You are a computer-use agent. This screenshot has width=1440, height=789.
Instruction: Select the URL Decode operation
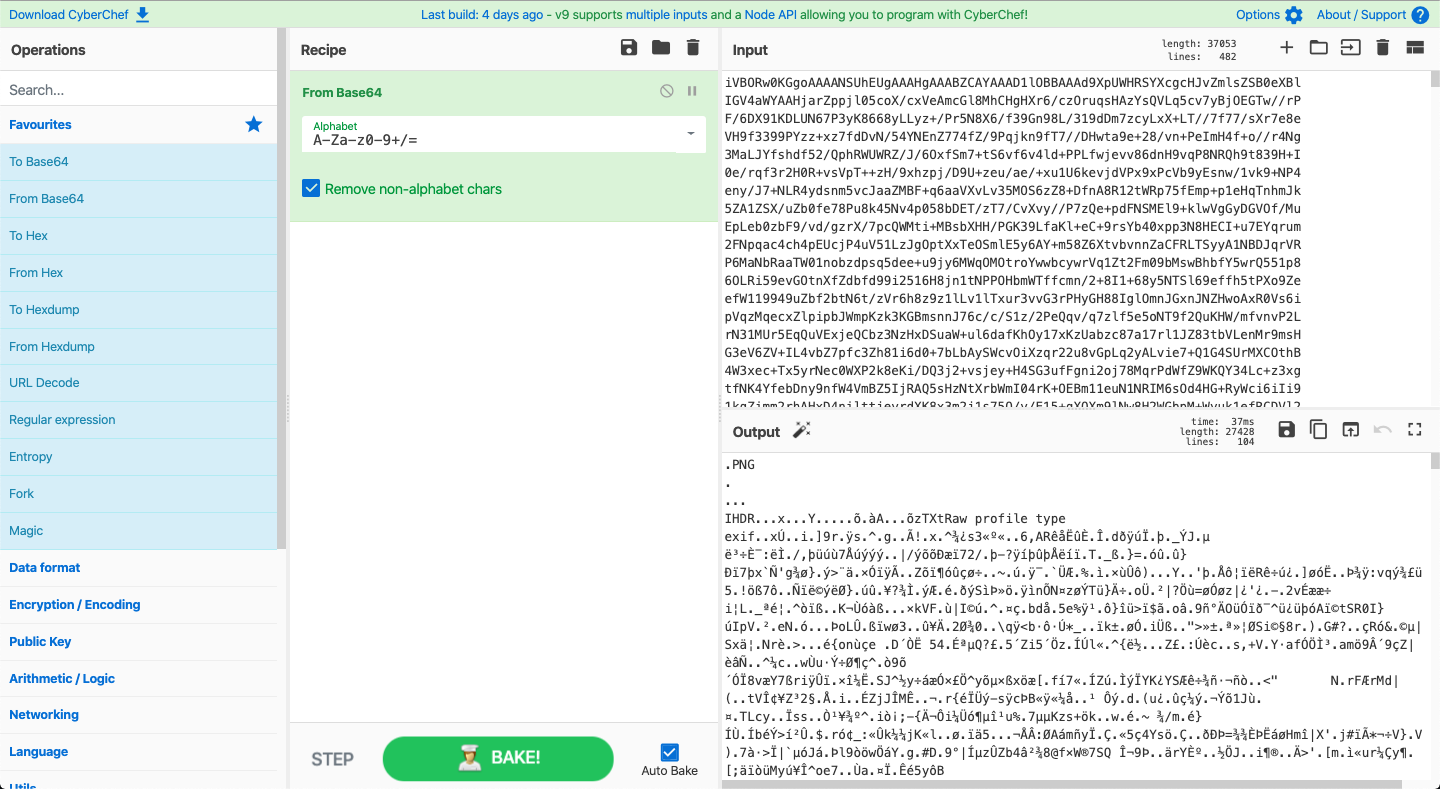138,382
